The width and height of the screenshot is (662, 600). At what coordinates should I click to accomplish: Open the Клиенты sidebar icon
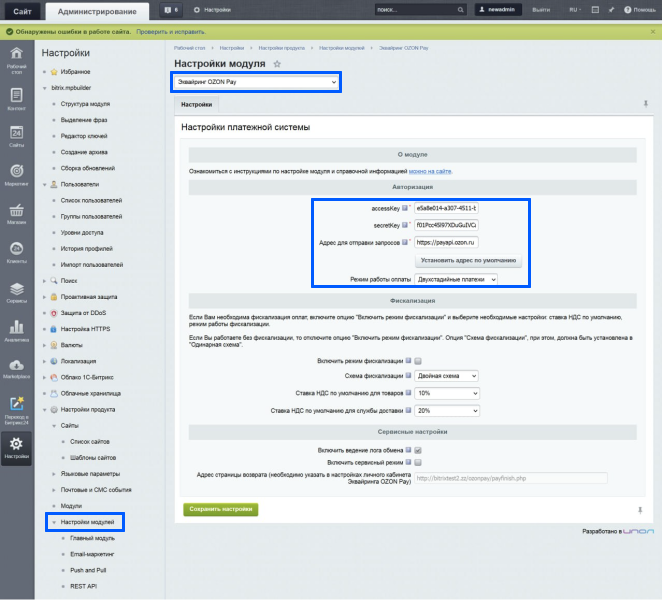pyautogui.click(x=16, y=252)
